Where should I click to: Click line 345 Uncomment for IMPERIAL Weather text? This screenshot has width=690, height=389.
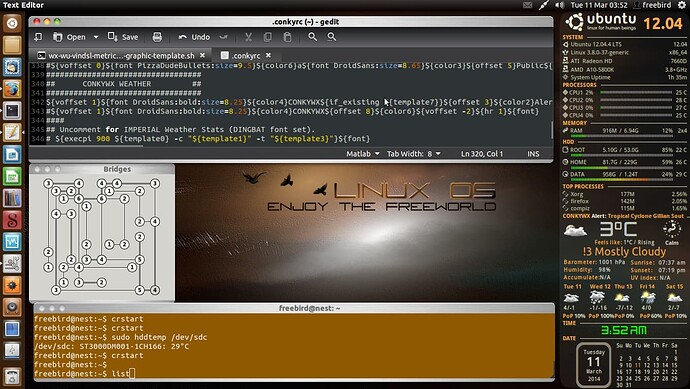[x=180, y=129]
